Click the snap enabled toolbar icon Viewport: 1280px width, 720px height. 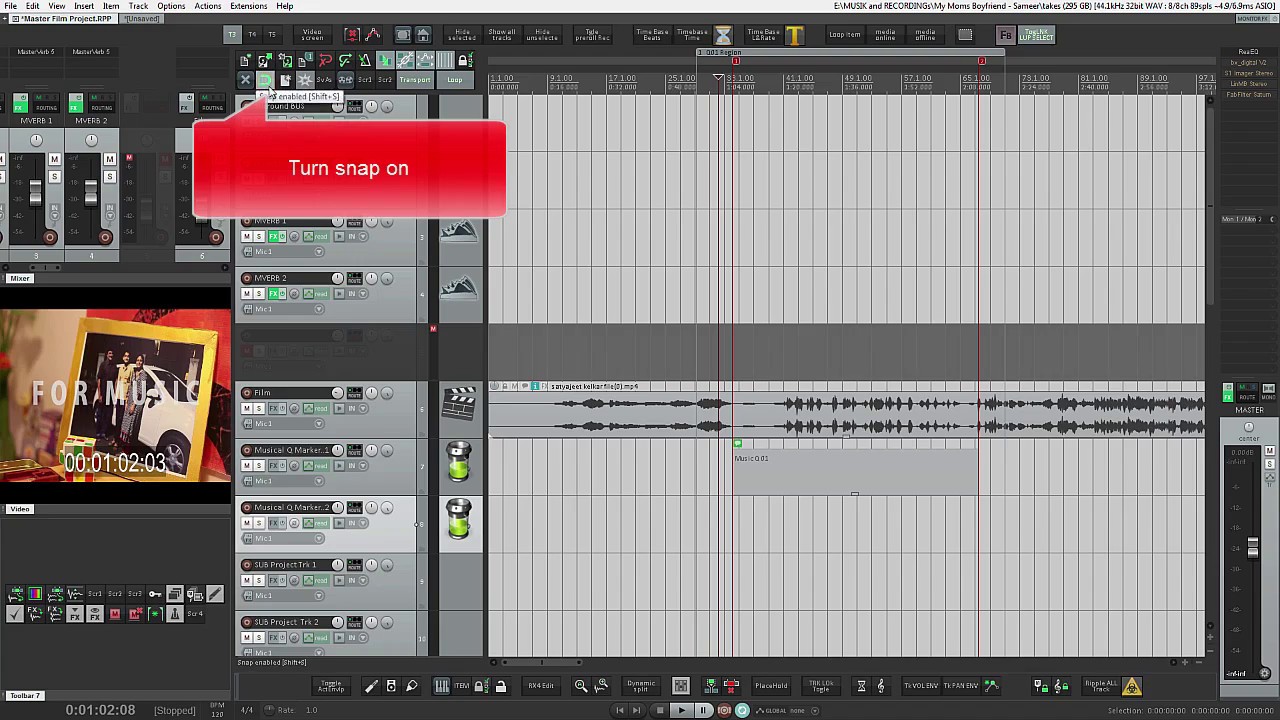coord(265,80)
